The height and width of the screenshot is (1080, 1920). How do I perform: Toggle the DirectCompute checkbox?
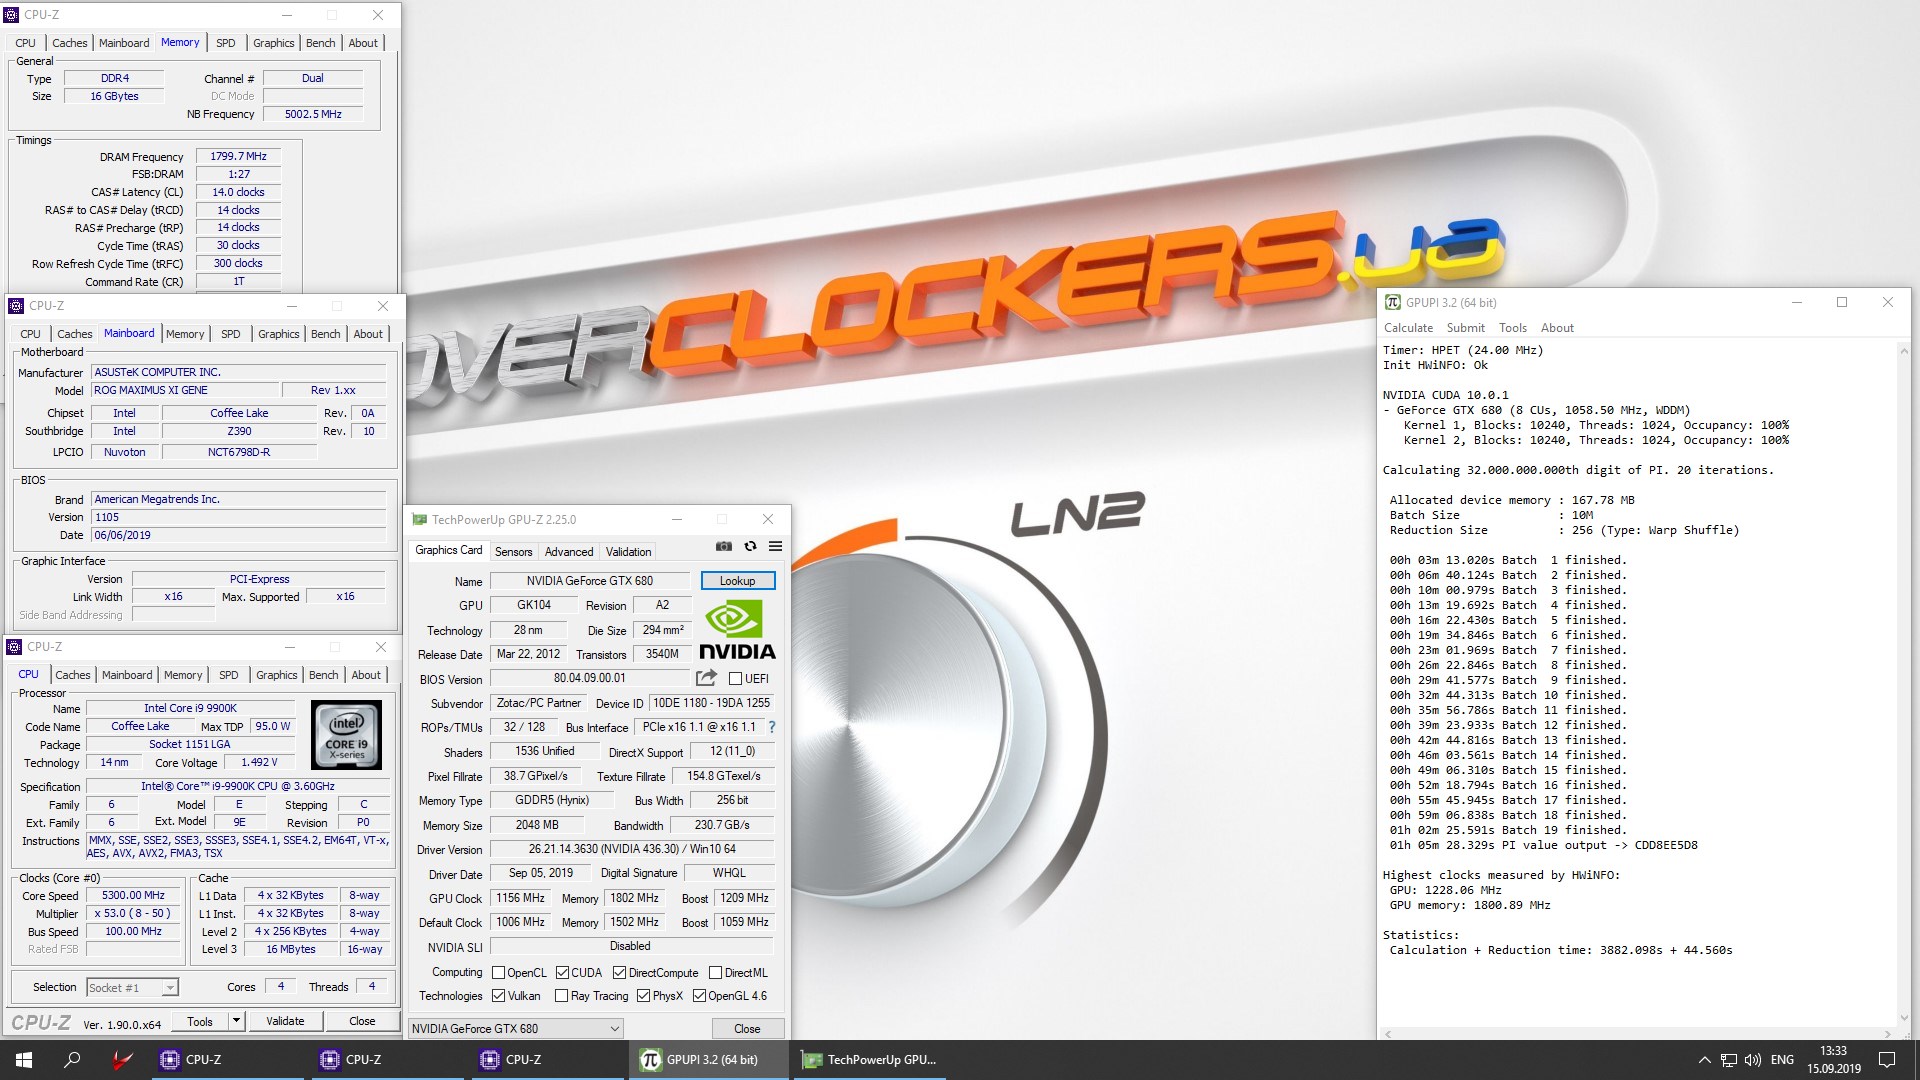619,973
